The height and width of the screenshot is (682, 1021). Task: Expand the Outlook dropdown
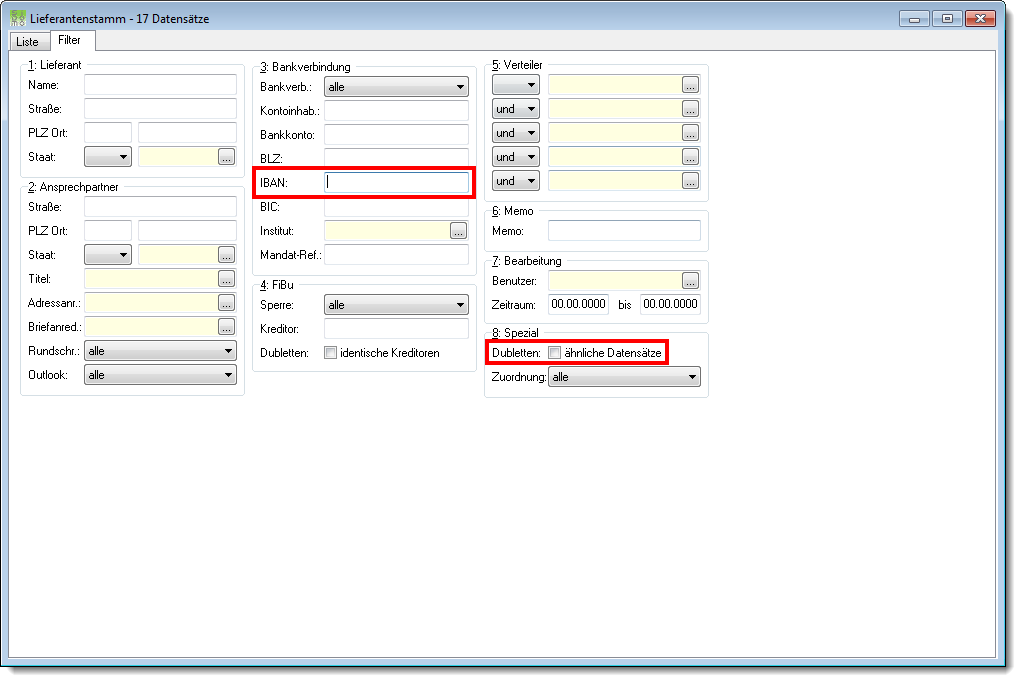point(160,375)
